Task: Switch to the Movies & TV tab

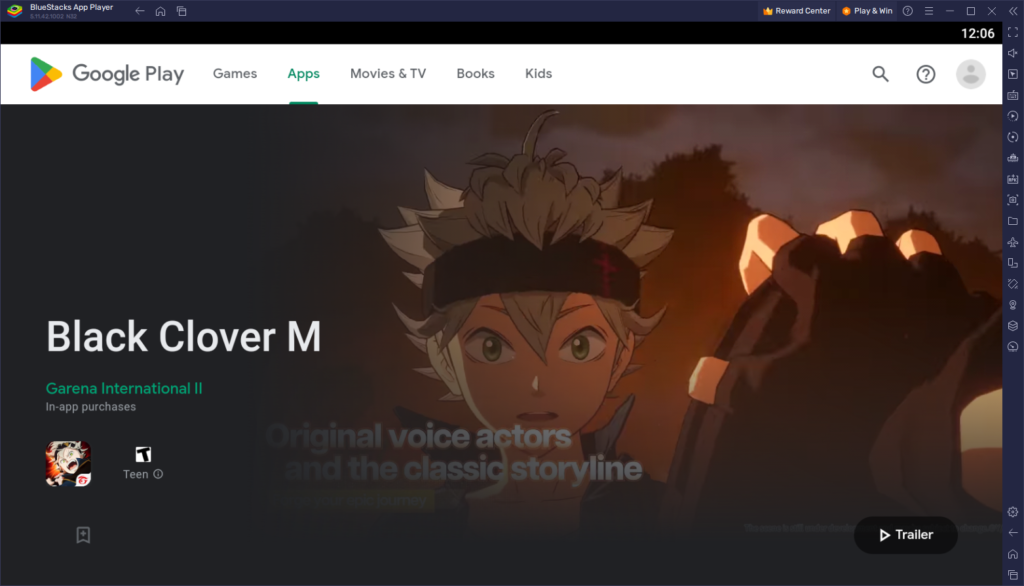Action: click(387, 74)
